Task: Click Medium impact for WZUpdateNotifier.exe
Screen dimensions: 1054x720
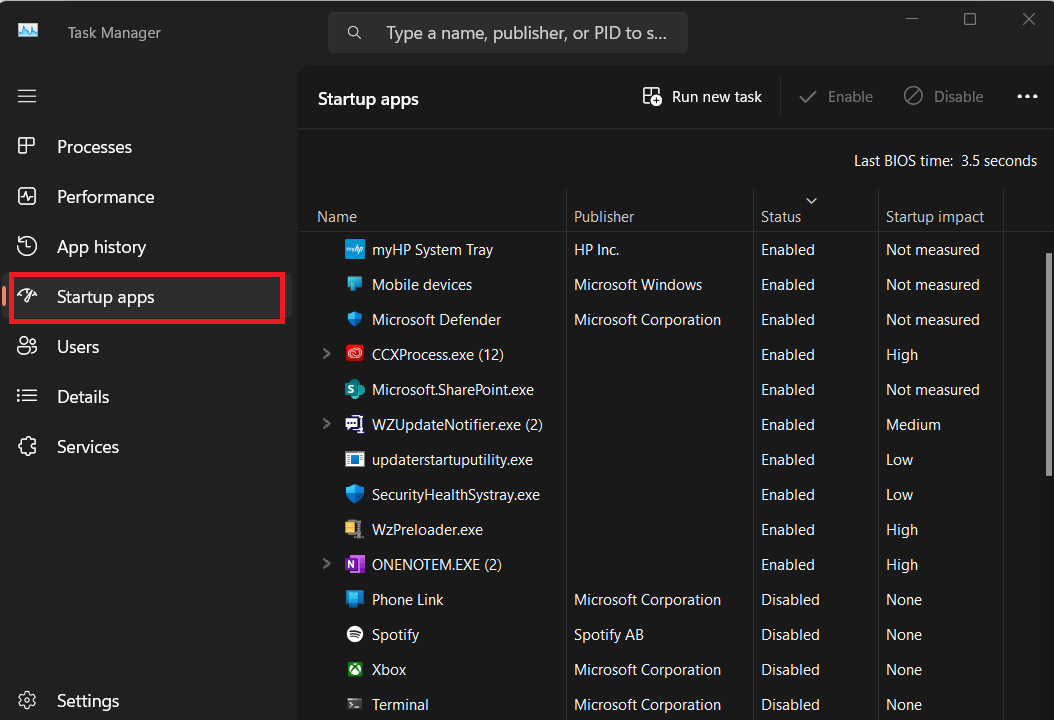Action: coord(913,425)
